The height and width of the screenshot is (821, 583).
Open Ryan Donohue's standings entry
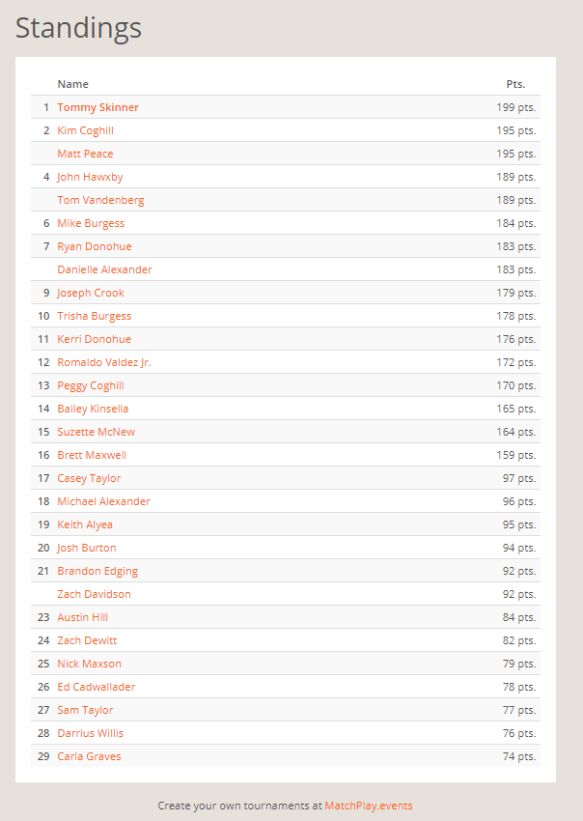pyautogui.click(x=93, y=246)
